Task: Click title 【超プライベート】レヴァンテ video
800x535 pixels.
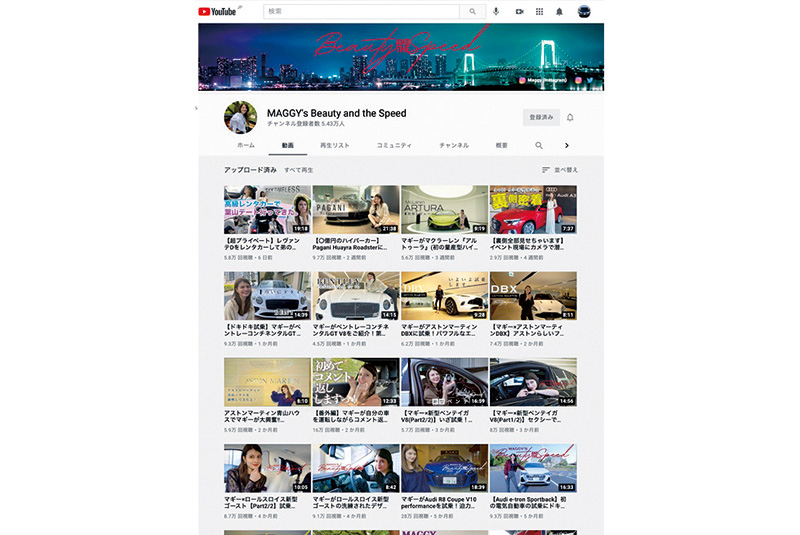Action: (x=262, y=244)
